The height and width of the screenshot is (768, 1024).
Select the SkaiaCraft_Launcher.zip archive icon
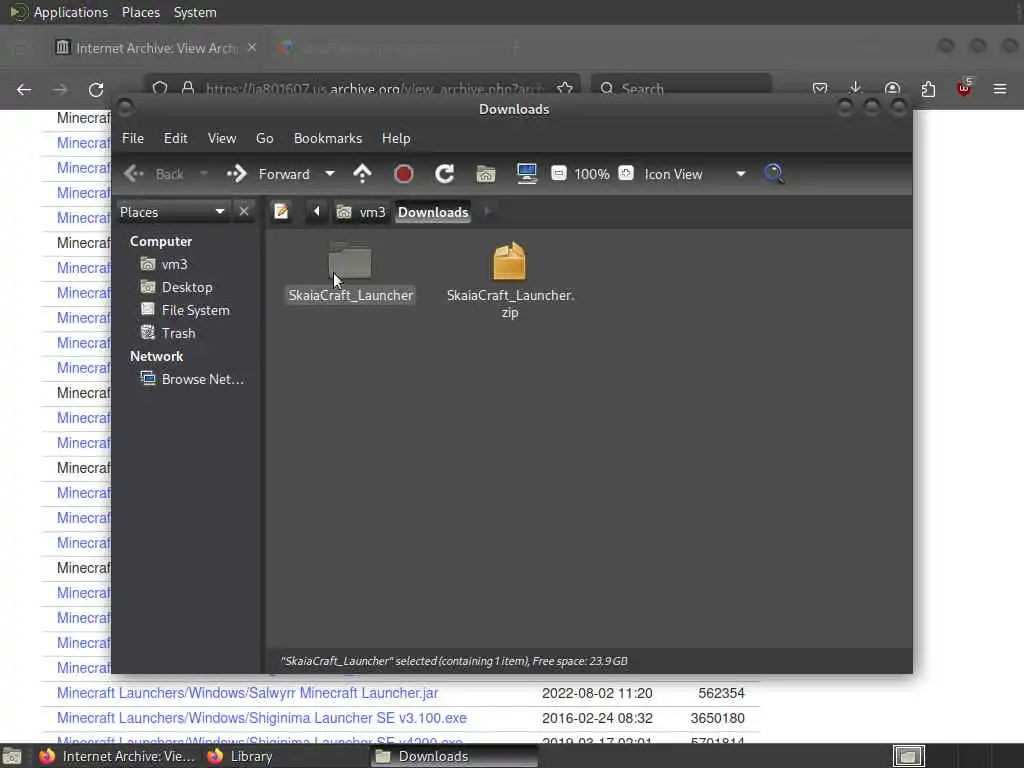coord(509,261)
